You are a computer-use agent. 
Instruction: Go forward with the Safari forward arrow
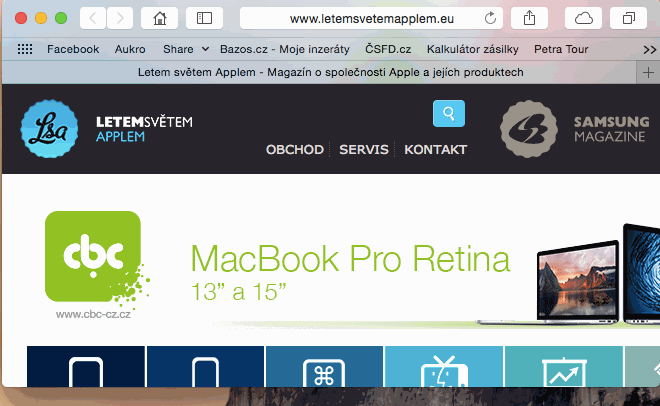120,18
